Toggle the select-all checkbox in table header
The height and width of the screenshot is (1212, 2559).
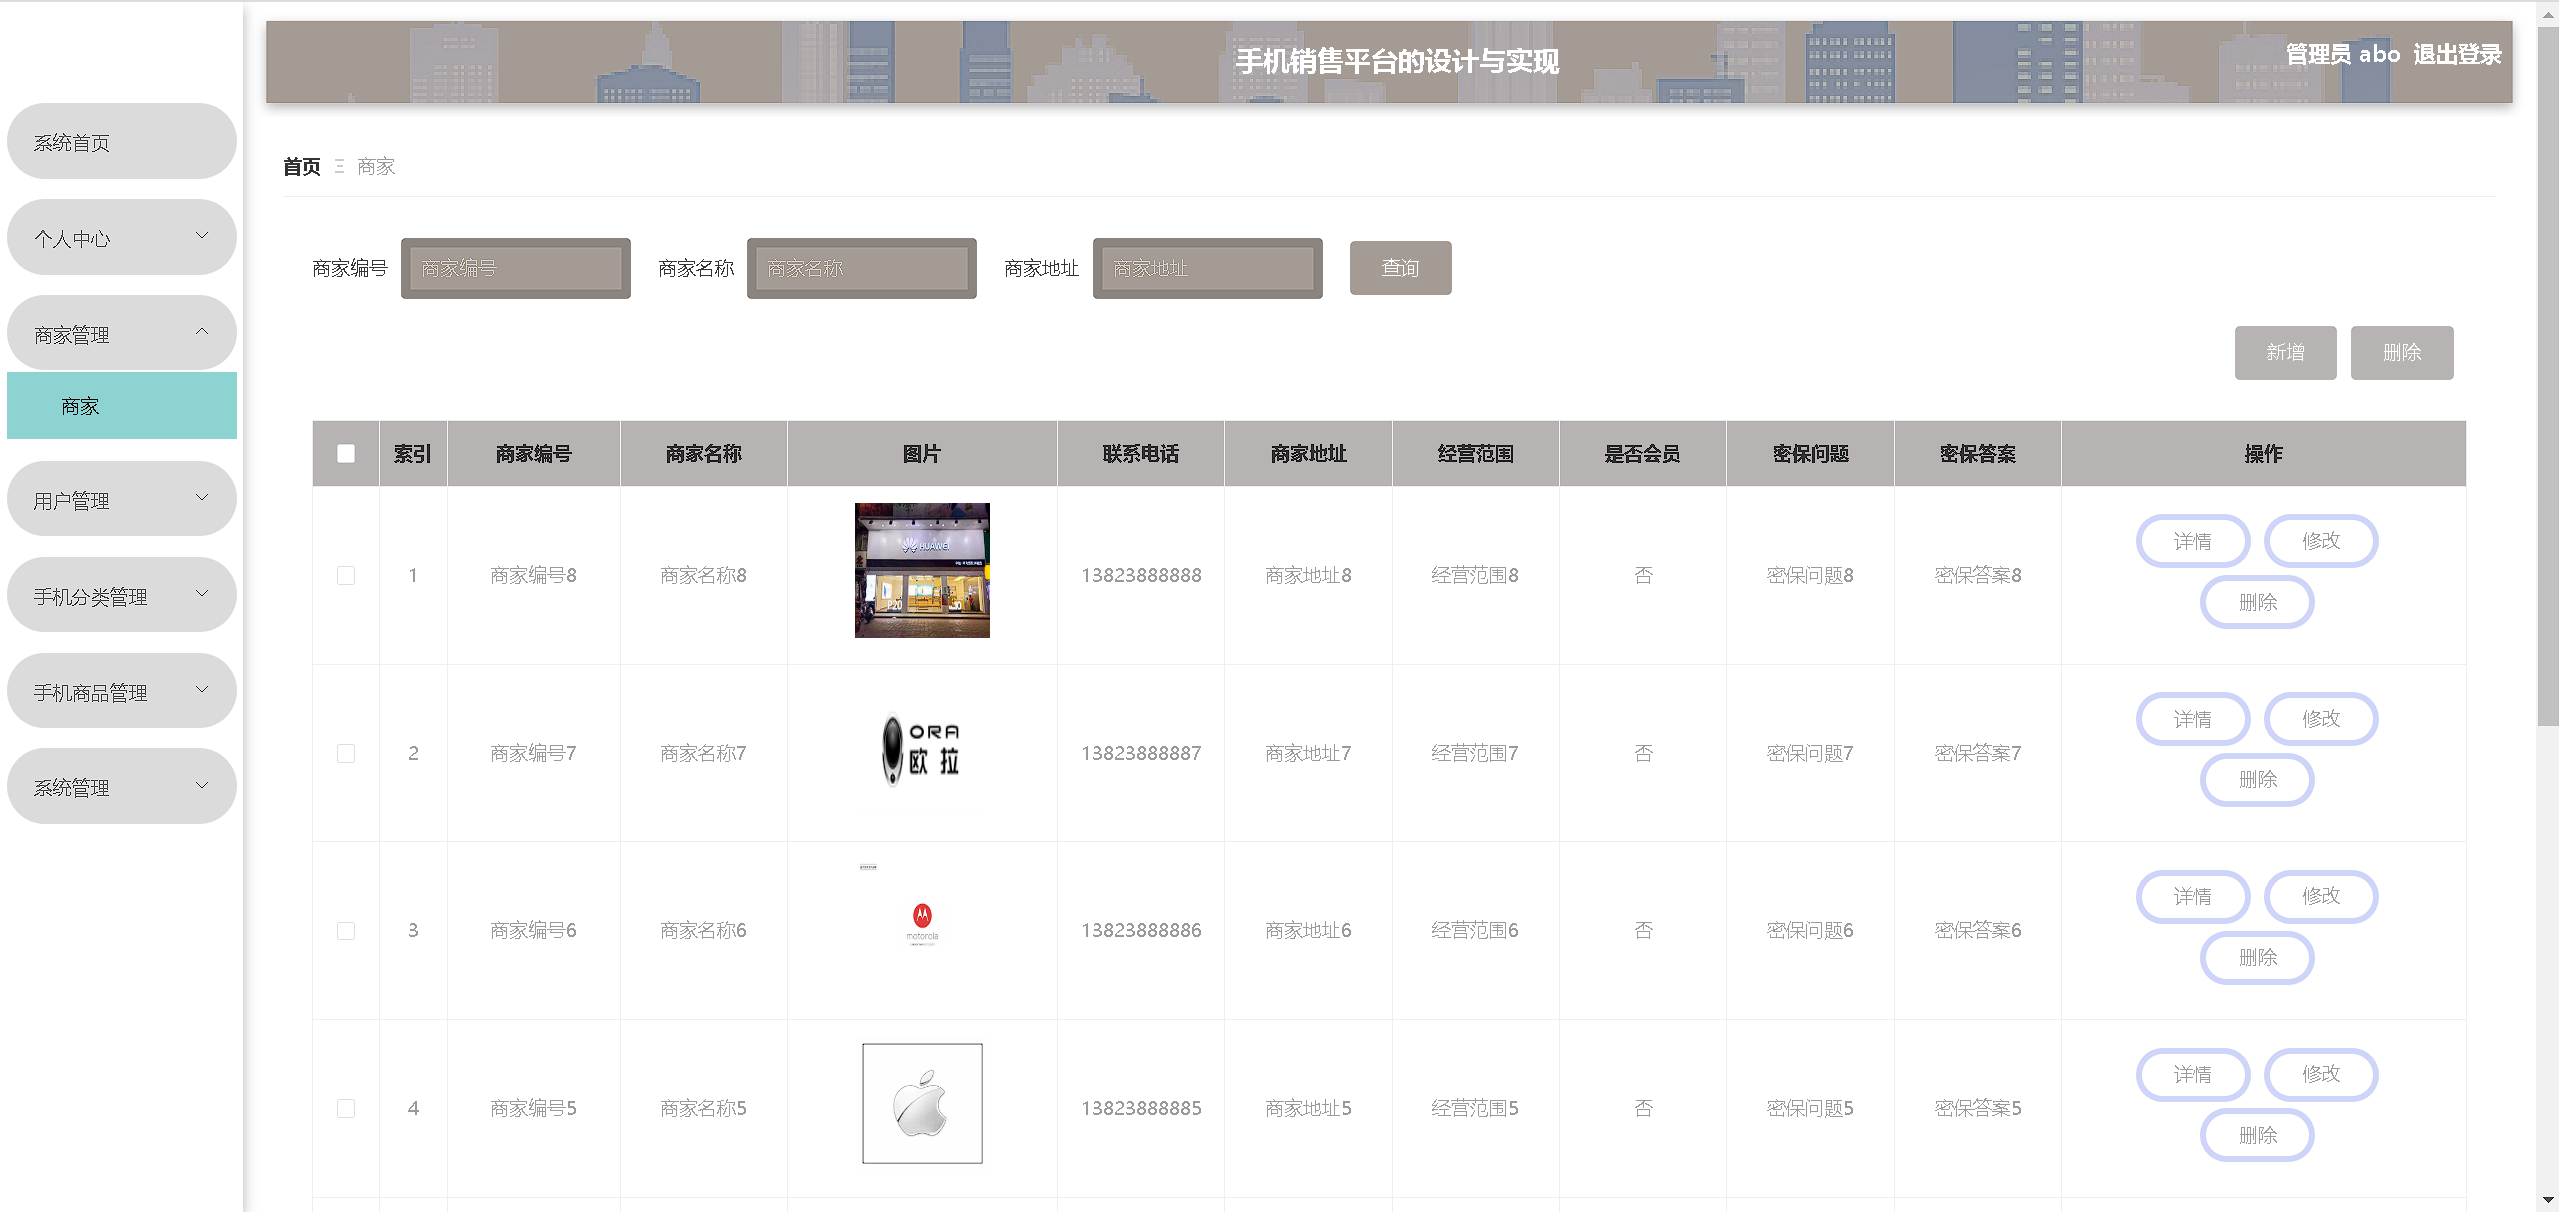(346, 453)
